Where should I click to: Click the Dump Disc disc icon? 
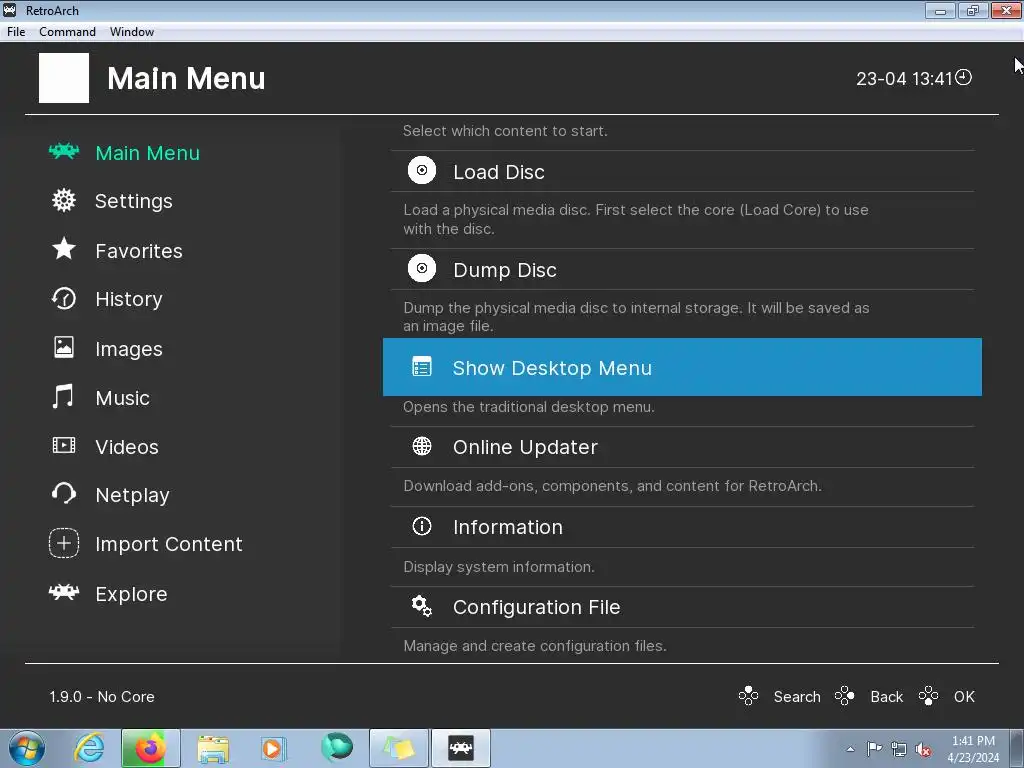(422, 268)
